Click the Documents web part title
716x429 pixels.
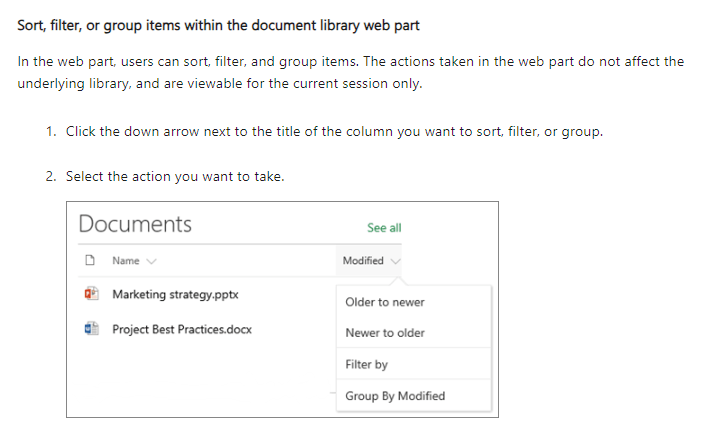click(135, 224)
